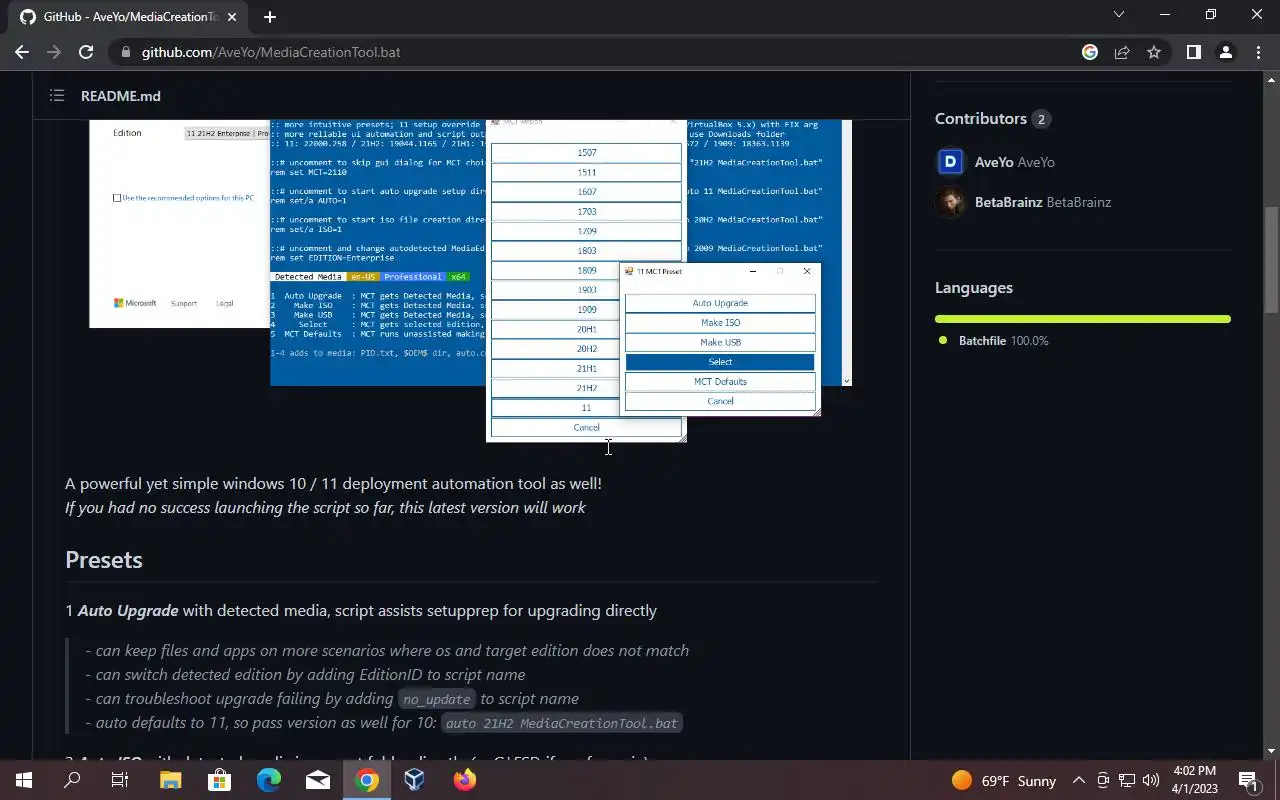The image size is (1280, 800).
Task: Reload the GitHub page
Action: click(x=86, y=52)
